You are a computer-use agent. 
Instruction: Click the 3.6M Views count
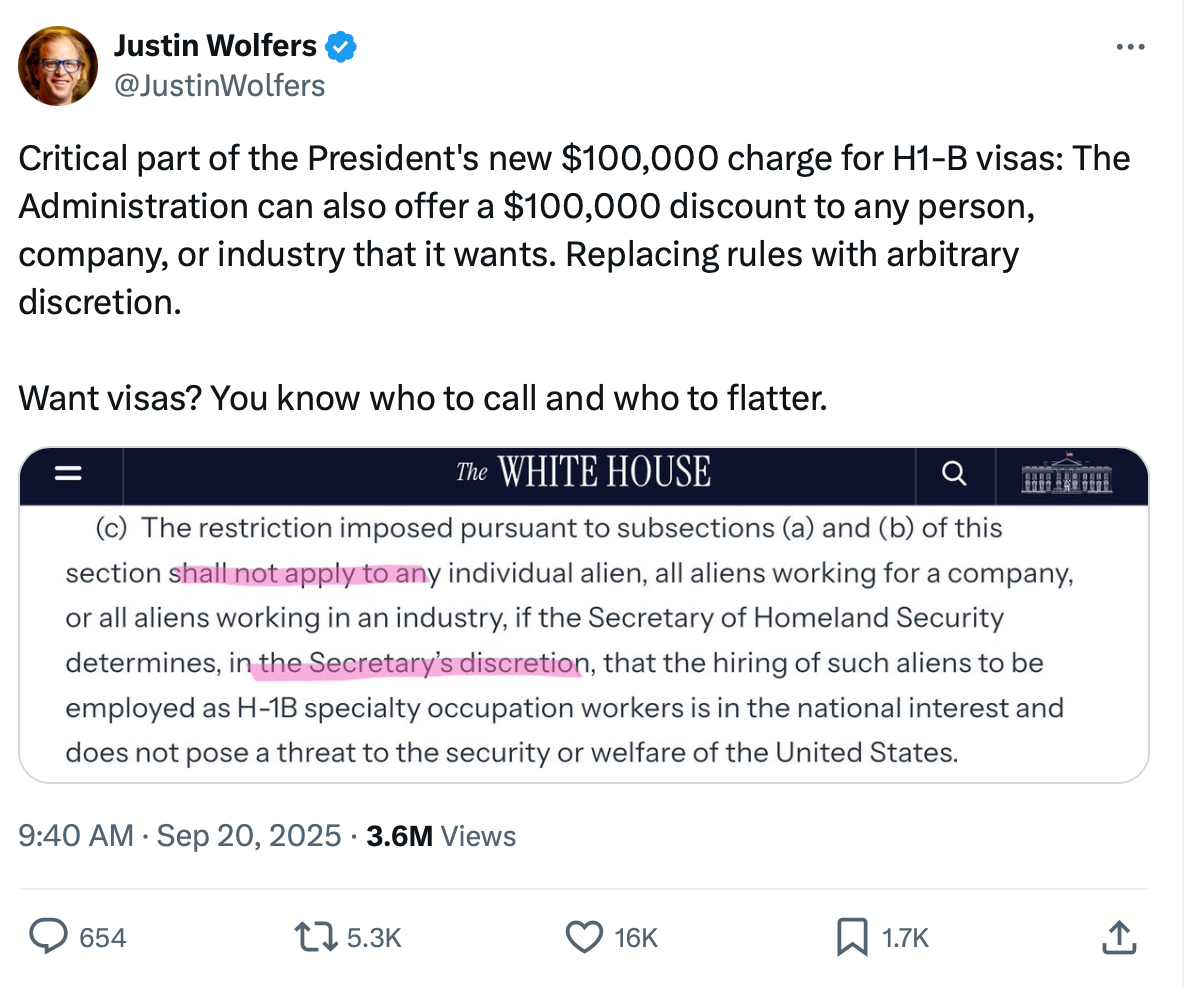[440, 835]
